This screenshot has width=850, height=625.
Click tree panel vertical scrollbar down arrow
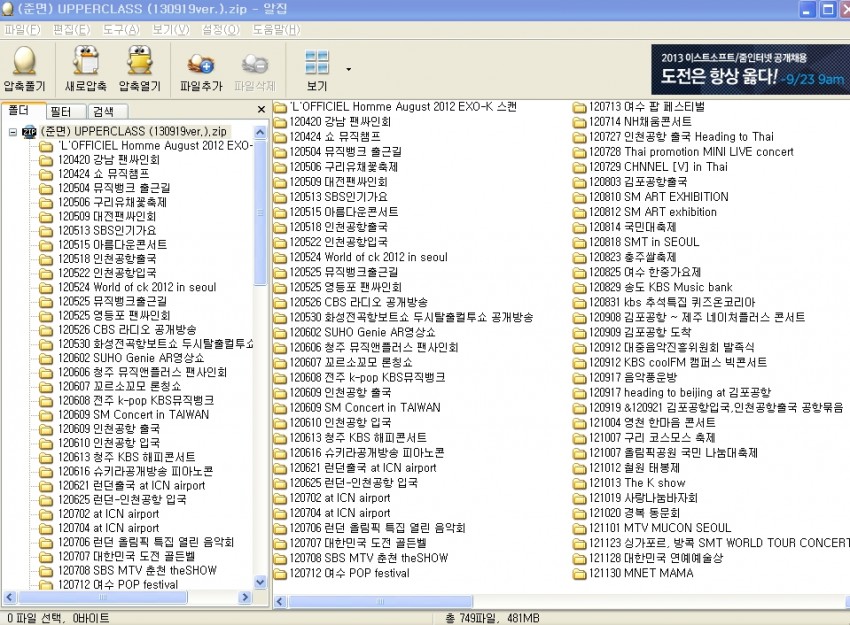[x=260, y=583]
